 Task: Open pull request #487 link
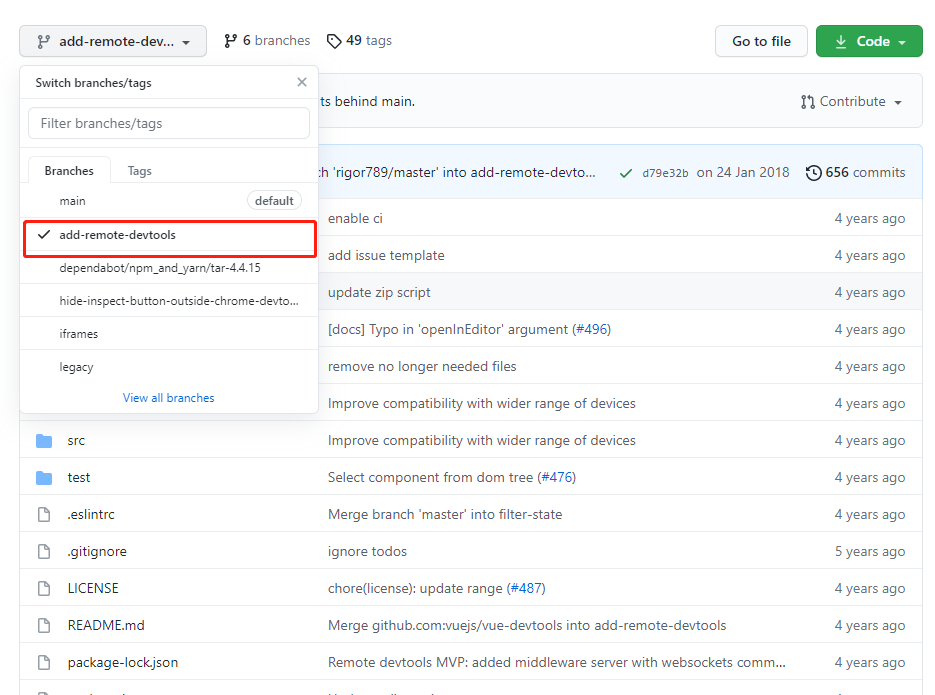tap(527, 588)
